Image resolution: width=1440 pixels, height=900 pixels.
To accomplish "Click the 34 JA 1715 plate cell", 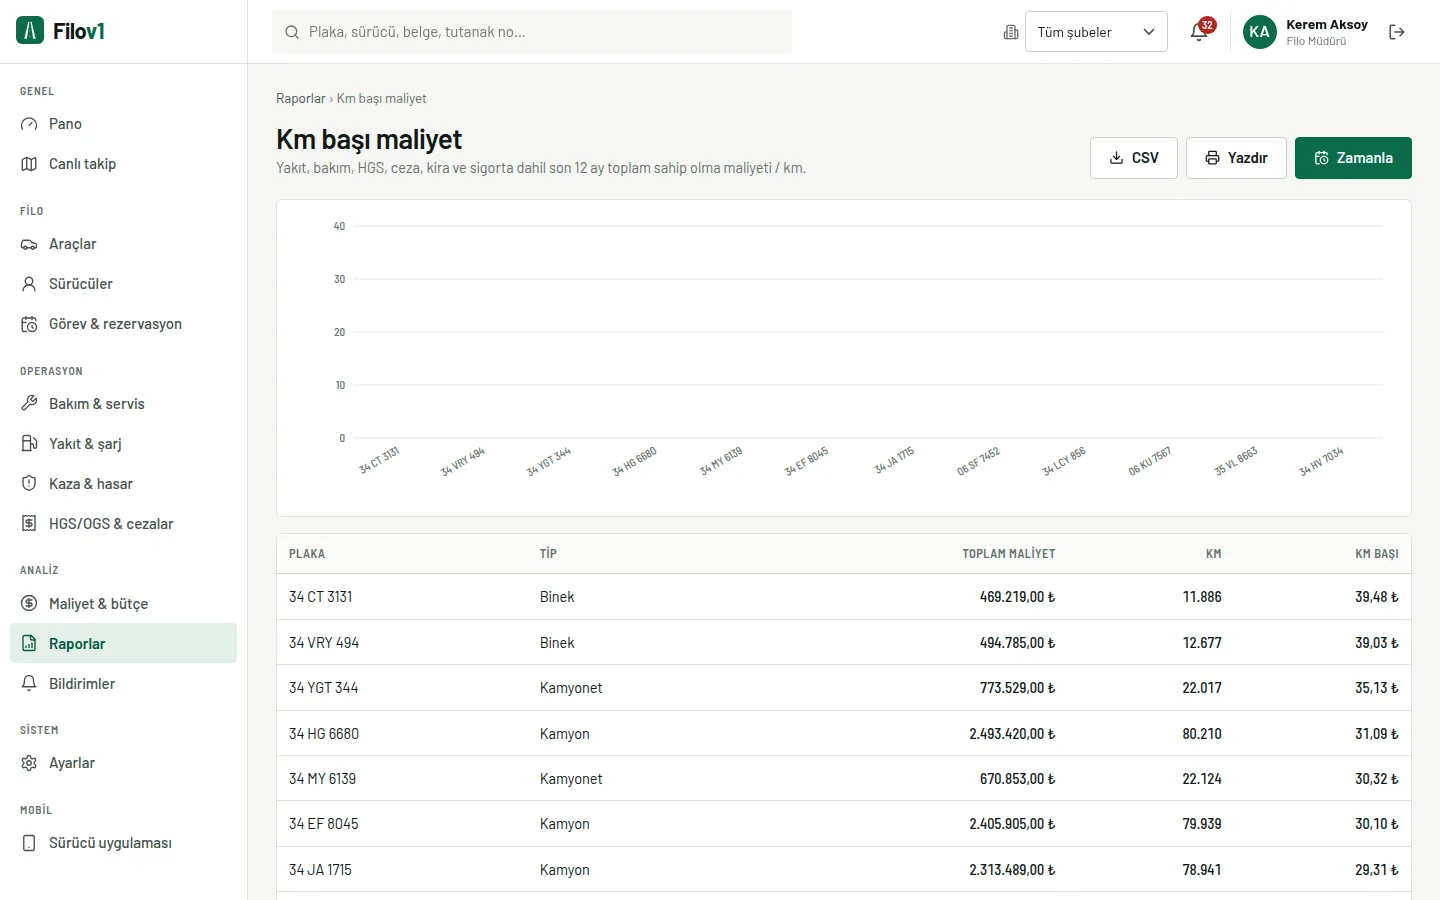I will tap(320, 870).
